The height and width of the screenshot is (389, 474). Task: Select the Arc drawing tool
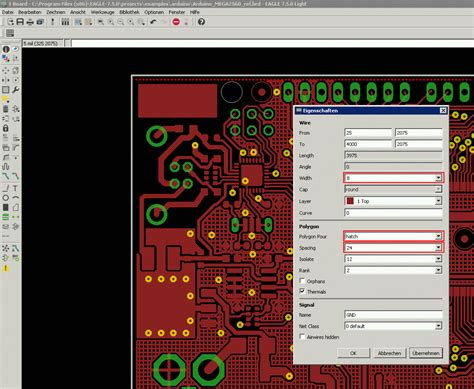click(x=15, y=198)
